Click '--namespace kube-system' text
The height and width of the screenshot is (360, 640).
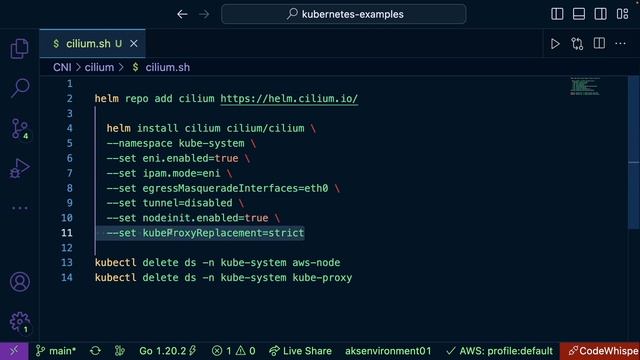tap(176, 144)
